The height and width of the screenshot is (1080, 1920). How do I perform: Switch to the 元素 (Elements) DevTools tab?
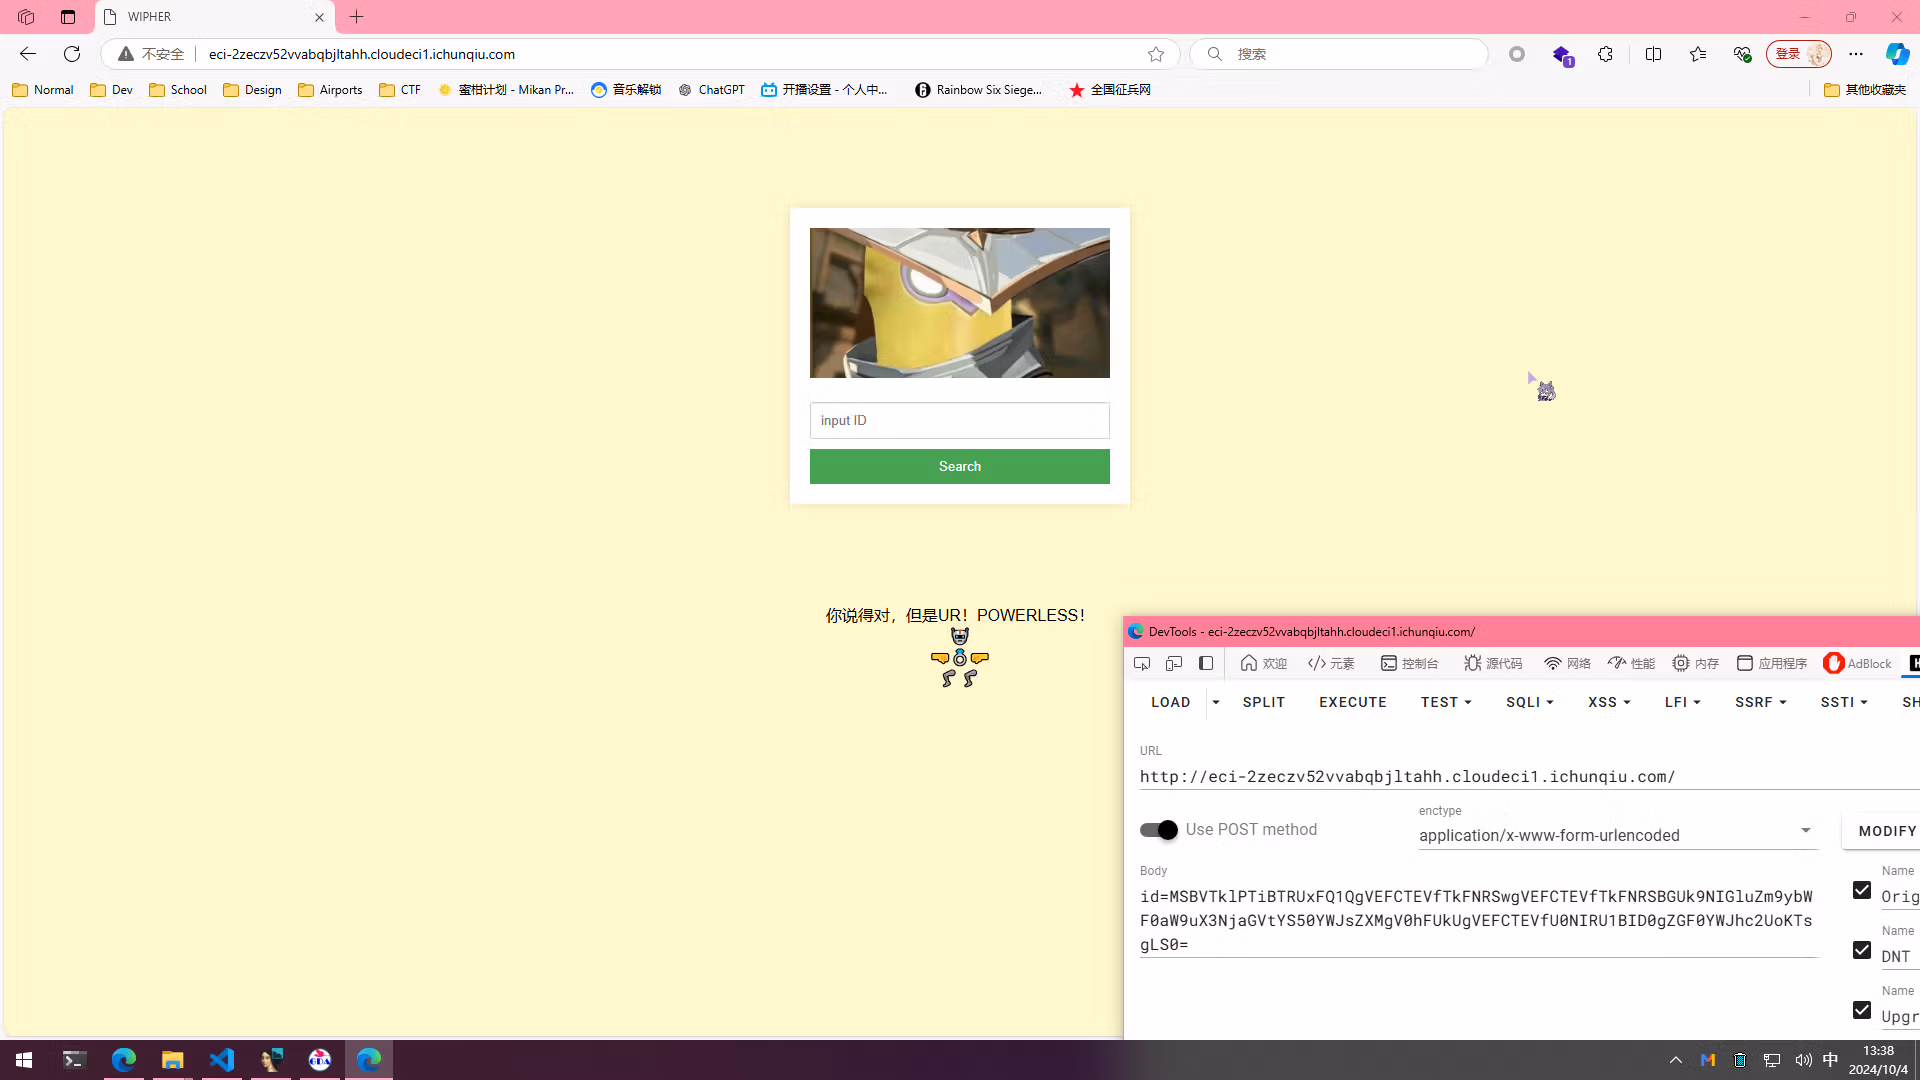point(1331,663)
